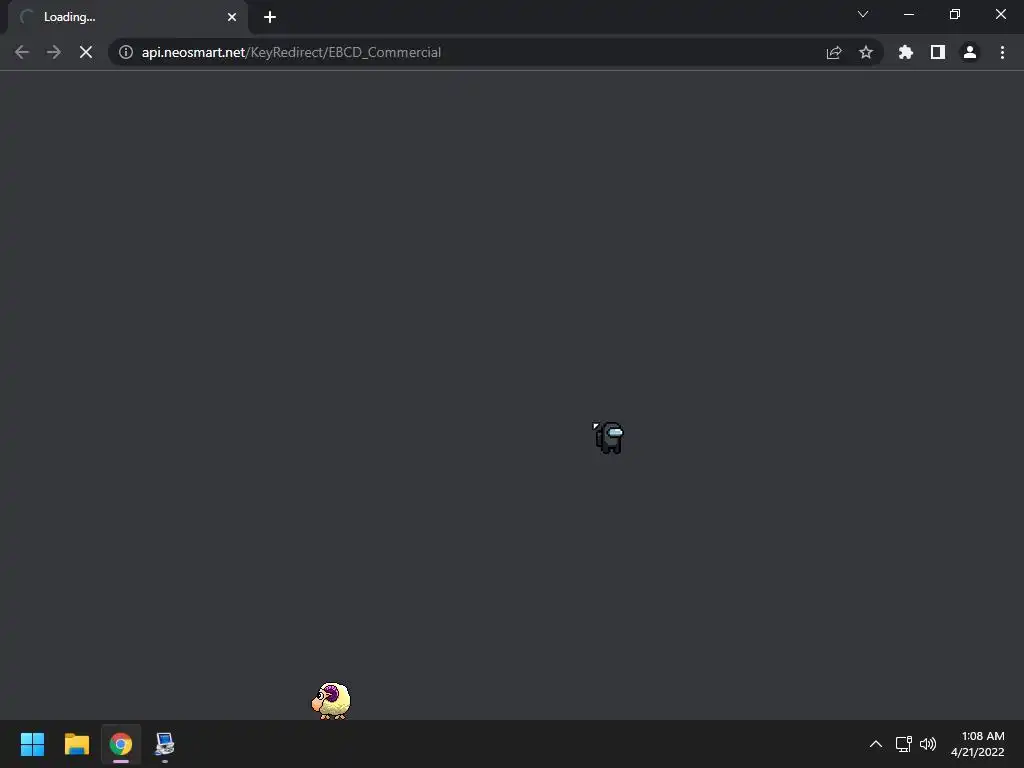Image resolution: width=1024 pixels, height=768 pixels.
Task: Open Chrome profile avatar
Action: [970, 52]
